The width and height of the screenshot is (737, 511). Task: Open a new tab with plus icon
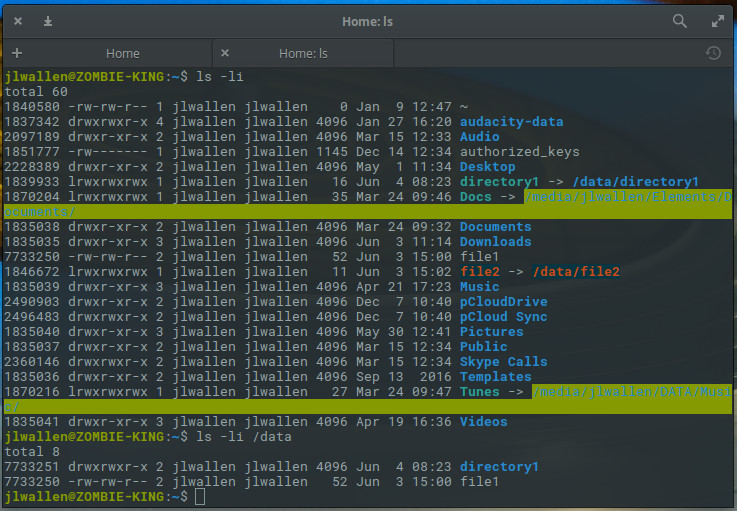17,53
